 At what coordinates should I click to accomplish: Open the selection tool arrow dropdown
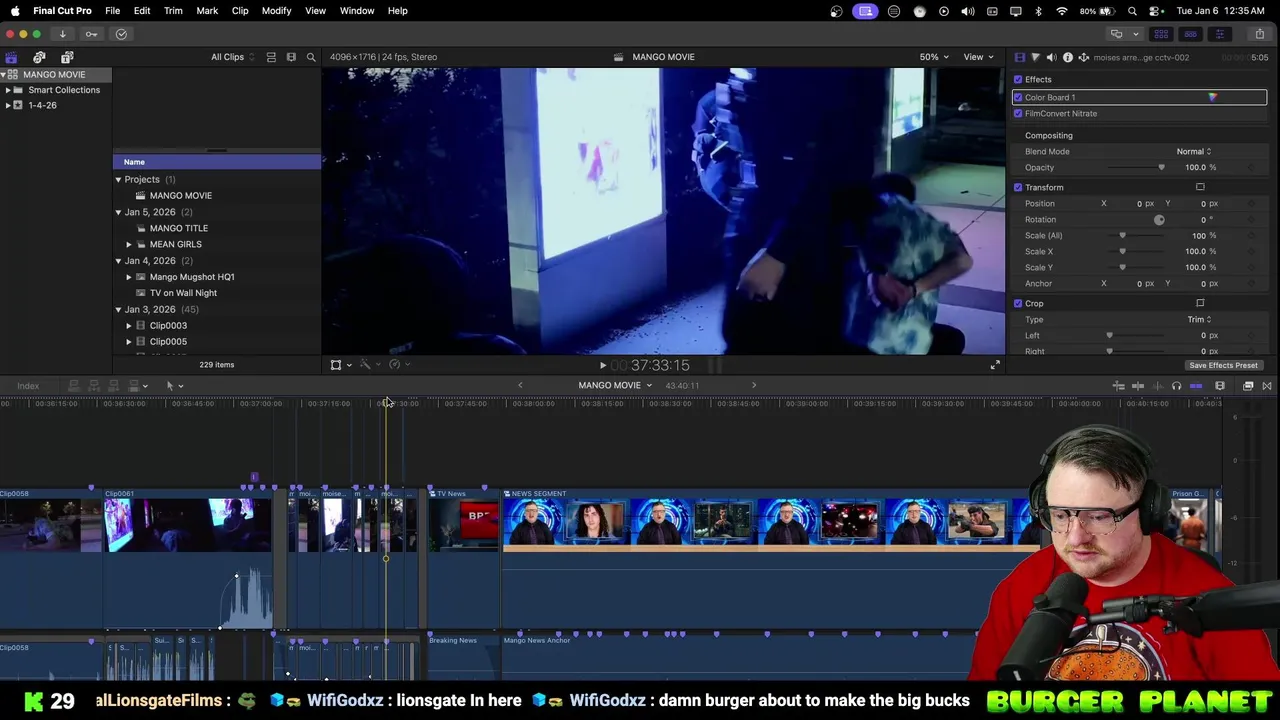174,386
